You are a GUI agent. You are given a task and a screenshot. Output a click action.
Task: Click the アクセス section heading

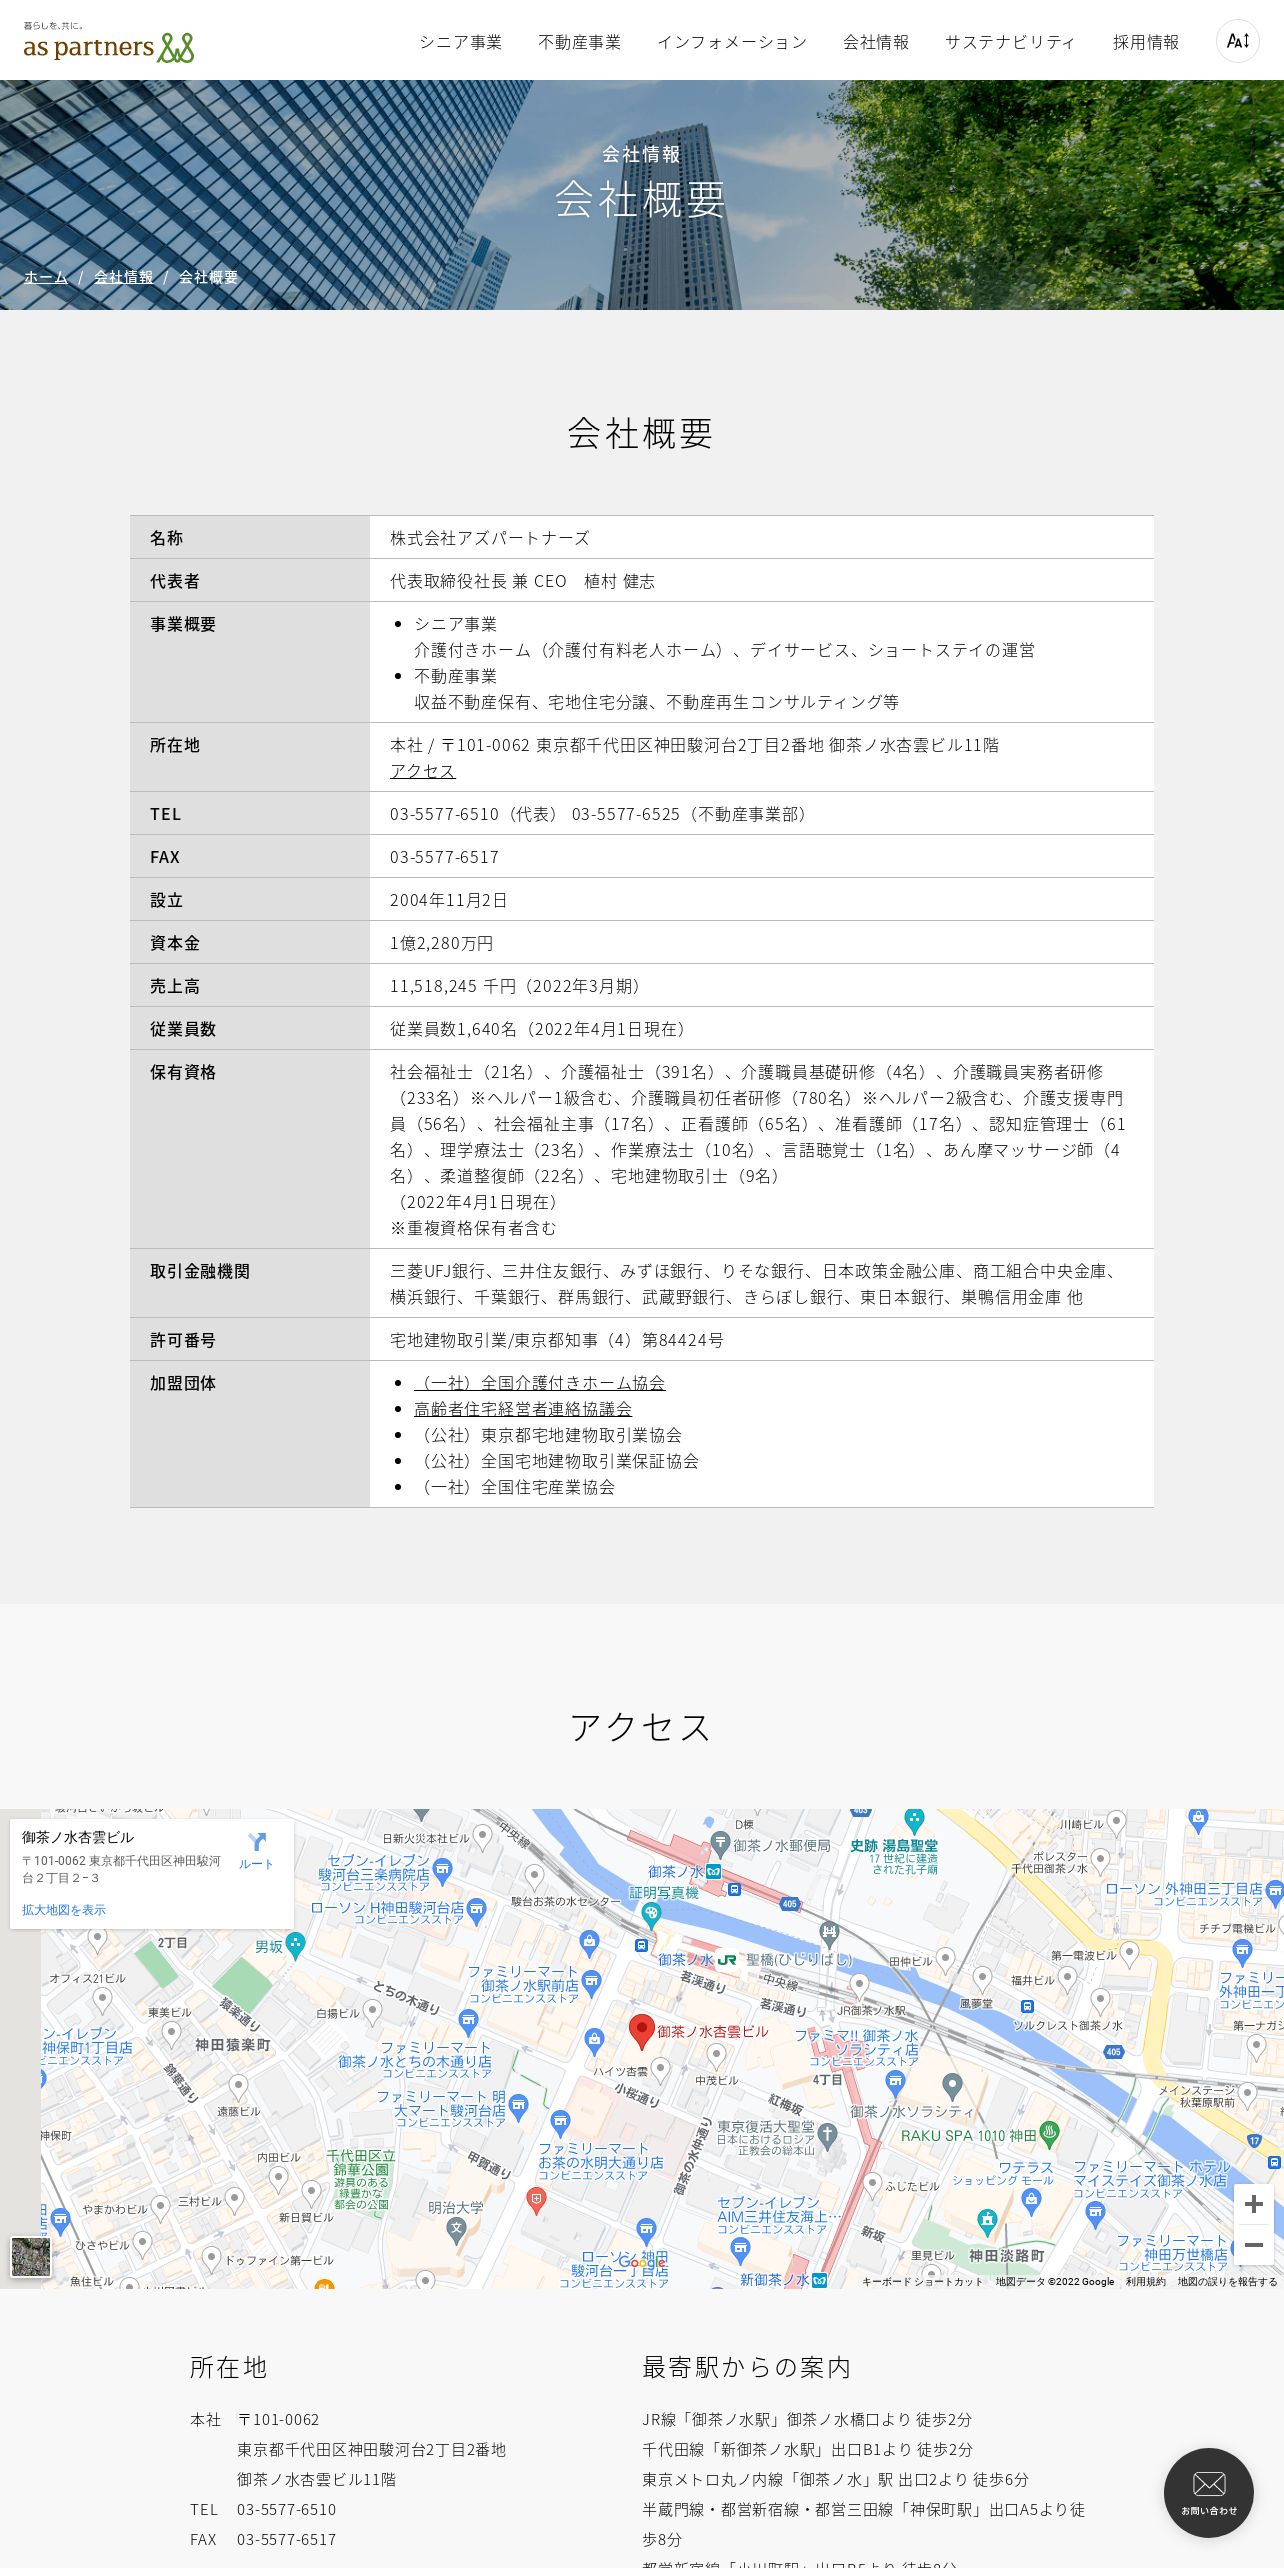click(x=641, y=1727)
